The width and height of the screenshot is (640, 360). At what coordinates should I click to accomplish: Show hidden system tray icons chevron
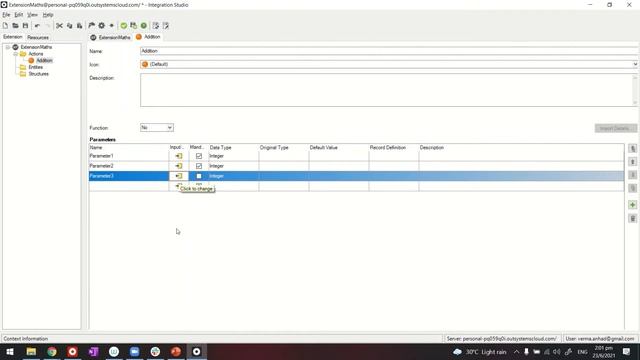tap(516, 352)
